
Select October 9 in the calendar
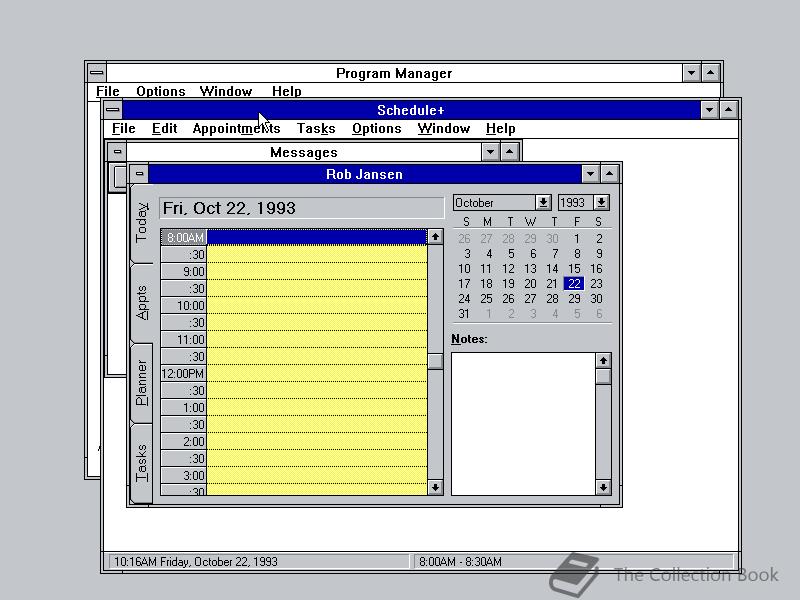point(598,254)
